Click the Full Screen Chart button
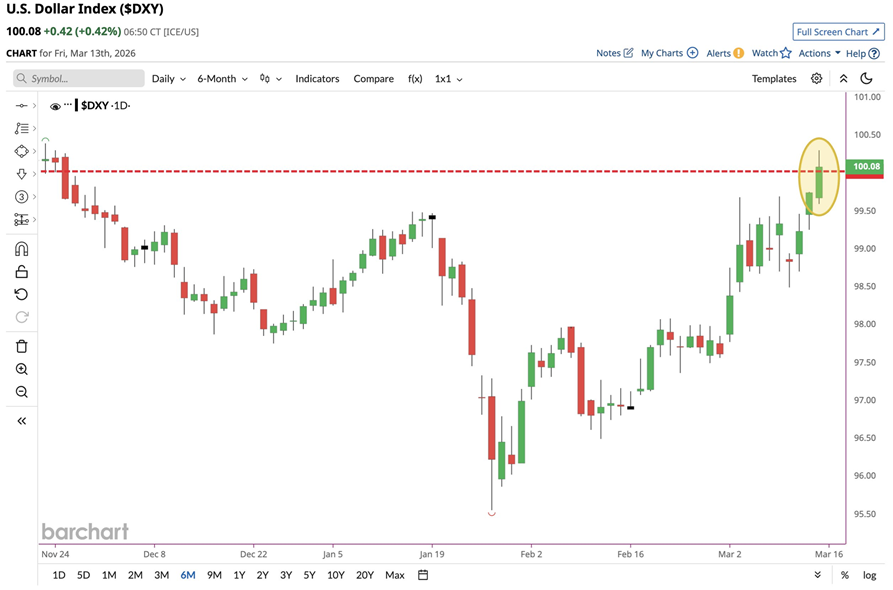 click(x=837, y=31)
